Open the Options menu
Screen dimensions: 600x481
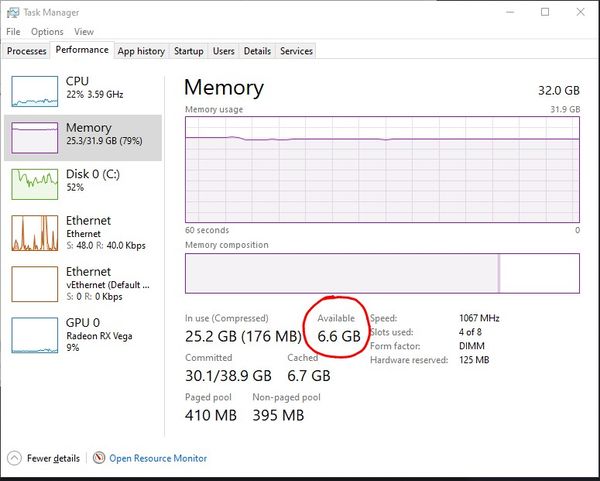[x=47, y=32]
